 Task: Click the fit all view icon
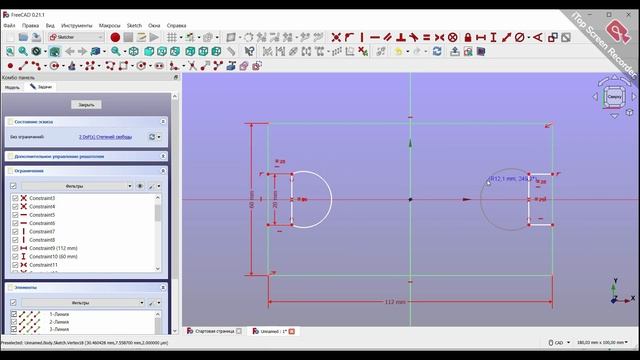[10, 51]
